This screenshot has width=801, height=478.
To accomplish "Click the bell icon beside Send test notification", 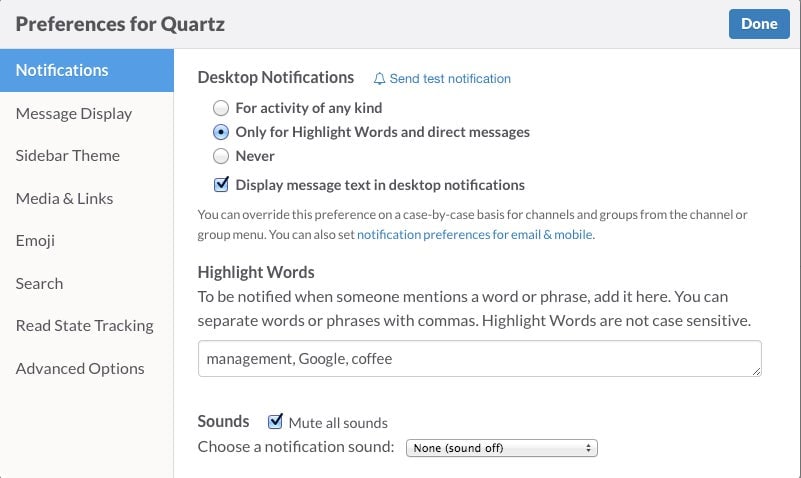I will (x=379, y=79).
